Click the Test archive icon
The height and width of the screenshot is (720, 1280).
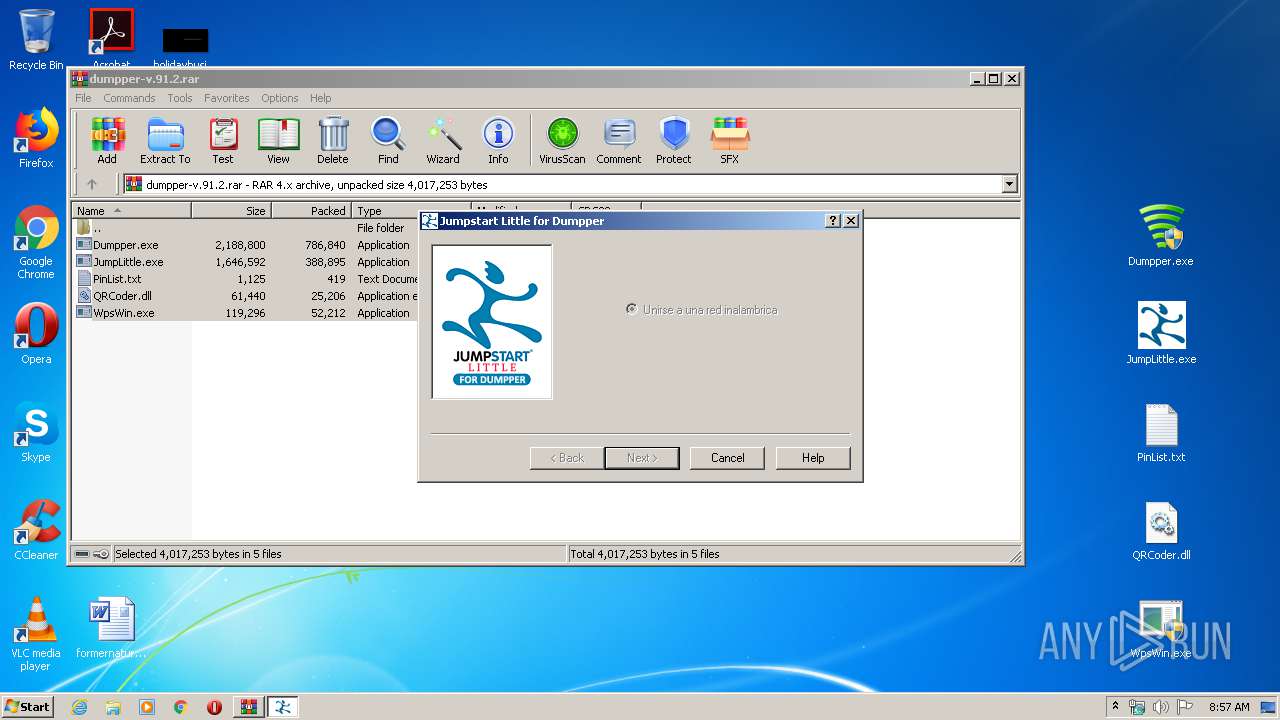point(223,140)
